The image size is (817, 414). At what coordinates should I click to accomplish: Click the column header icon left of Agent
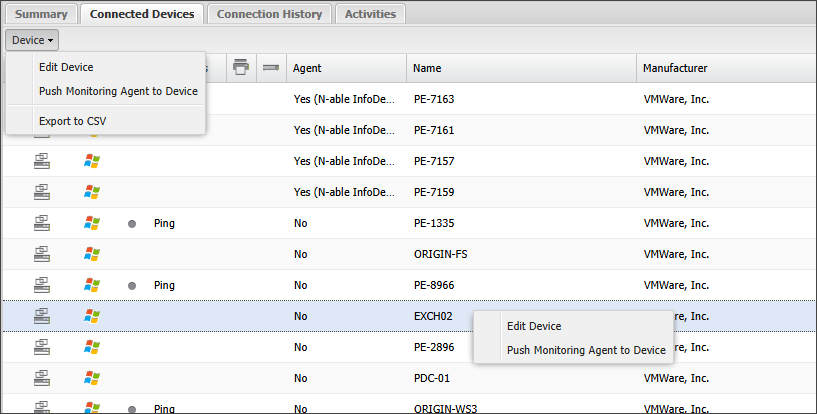coord(269,67)
